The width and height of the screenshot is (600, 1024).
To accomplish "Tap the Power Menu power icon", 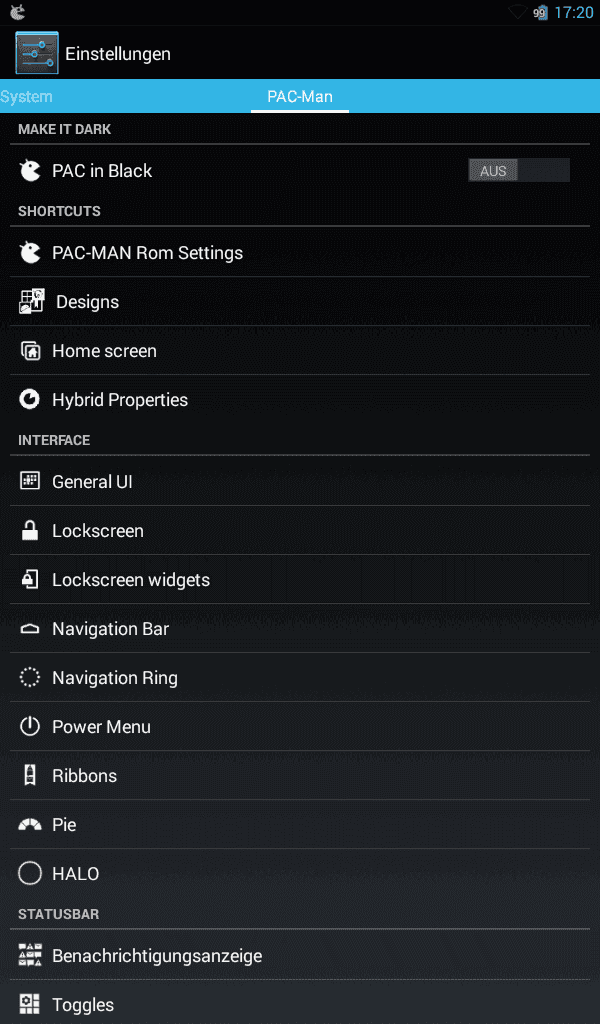I will (29, 726).
